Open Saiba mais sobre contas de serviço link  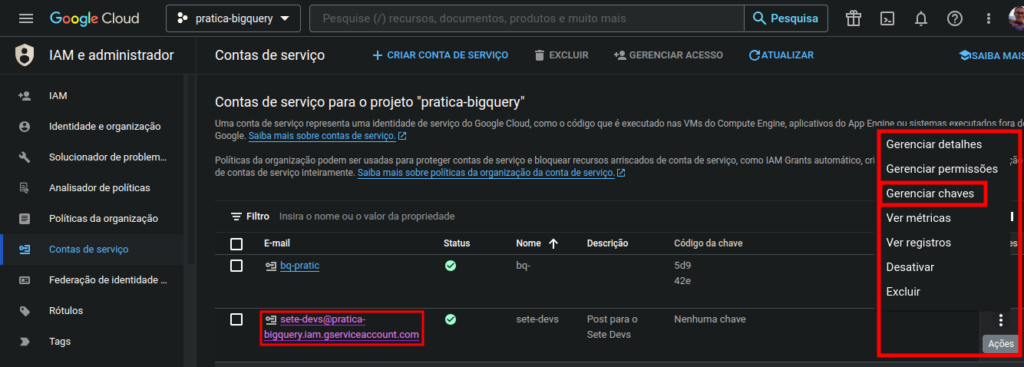tap(327, 136)
